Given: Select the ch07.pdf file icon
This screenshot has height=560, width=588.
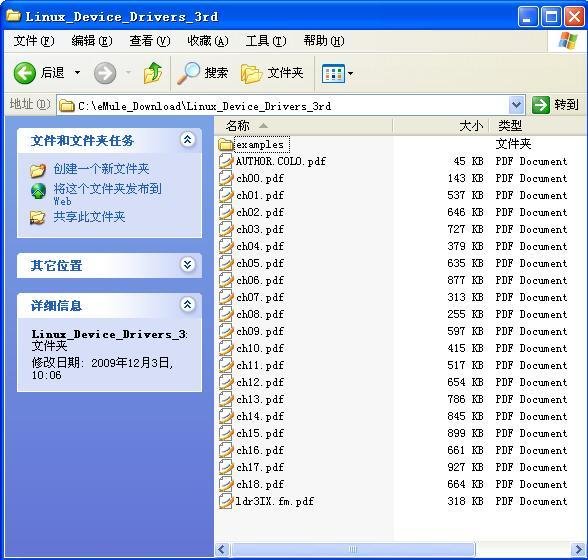Looking at the screenshot, I should click(x=226, y=297).
